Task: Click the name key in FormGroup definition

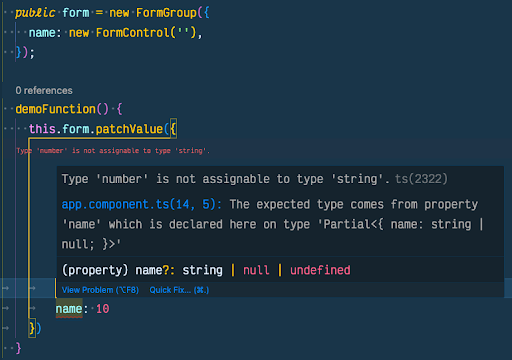Action: (42, 33)
